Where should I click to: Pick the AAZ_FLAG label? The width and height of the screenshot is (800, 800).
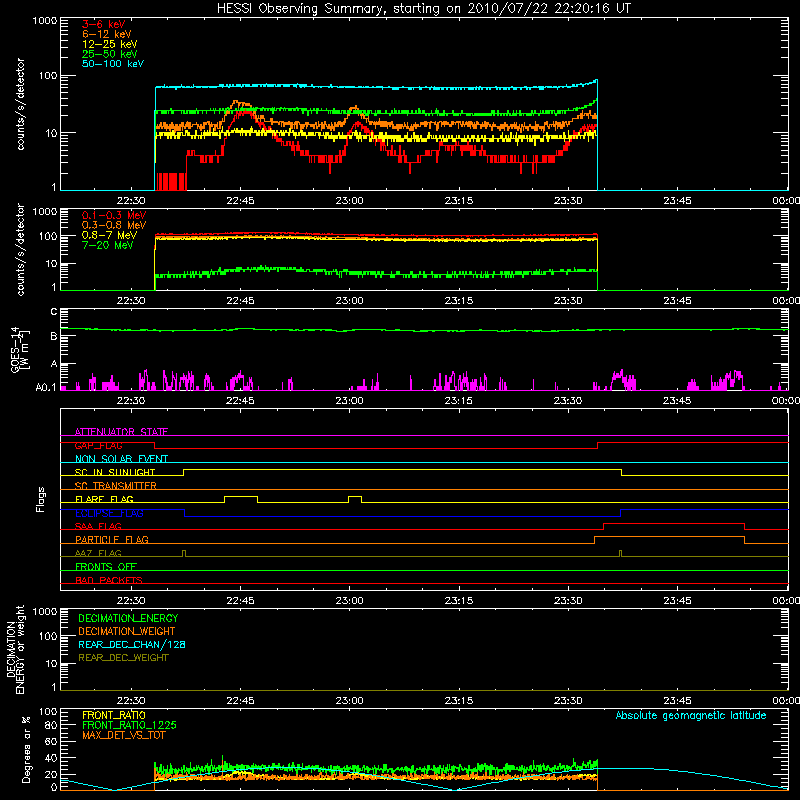[x=98, y=553]
